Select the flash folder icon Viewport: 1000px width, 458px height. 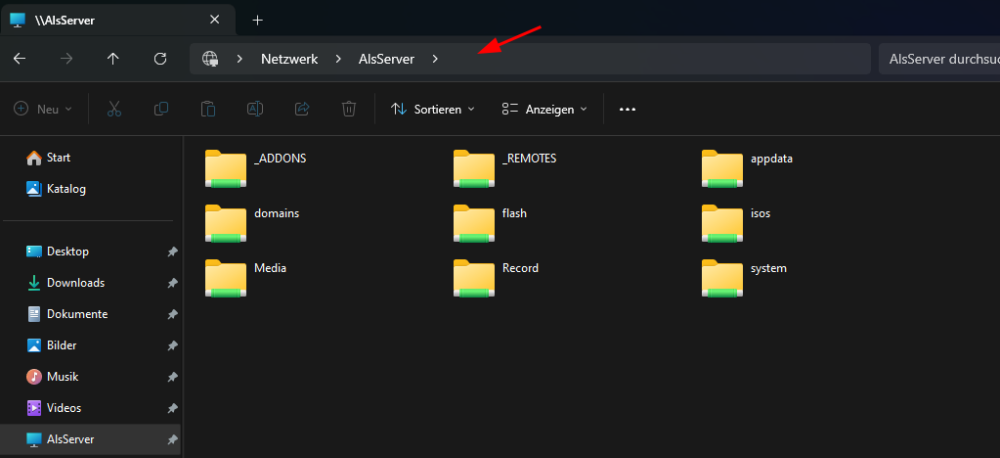(x=474, y=223)
